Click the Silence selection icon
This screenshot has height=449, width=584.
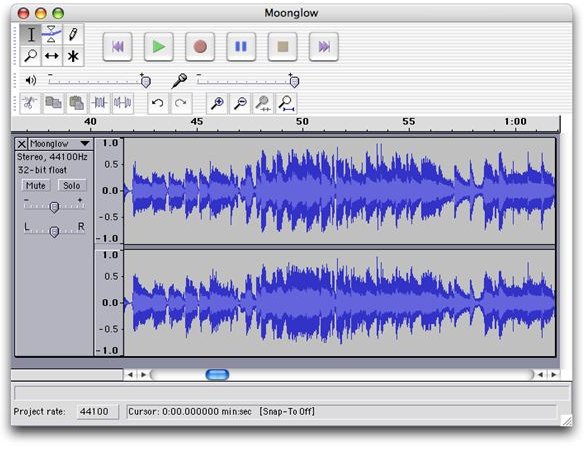click(123, 103)
